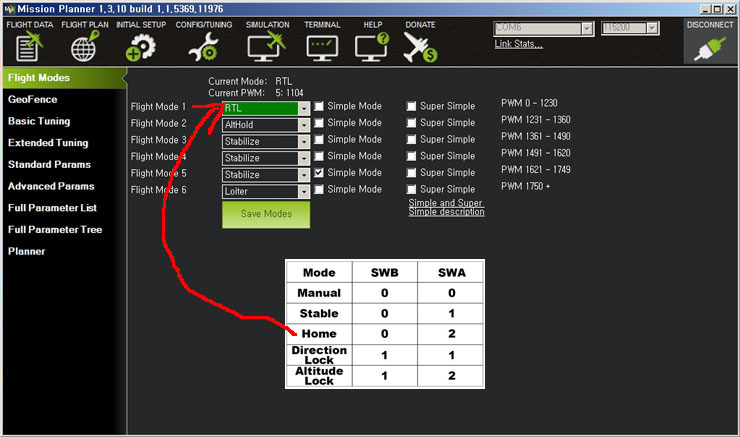Click the 'PWM 1361 - 1490' range text
The height and width of the screenshot is (437, 740).
536,136
